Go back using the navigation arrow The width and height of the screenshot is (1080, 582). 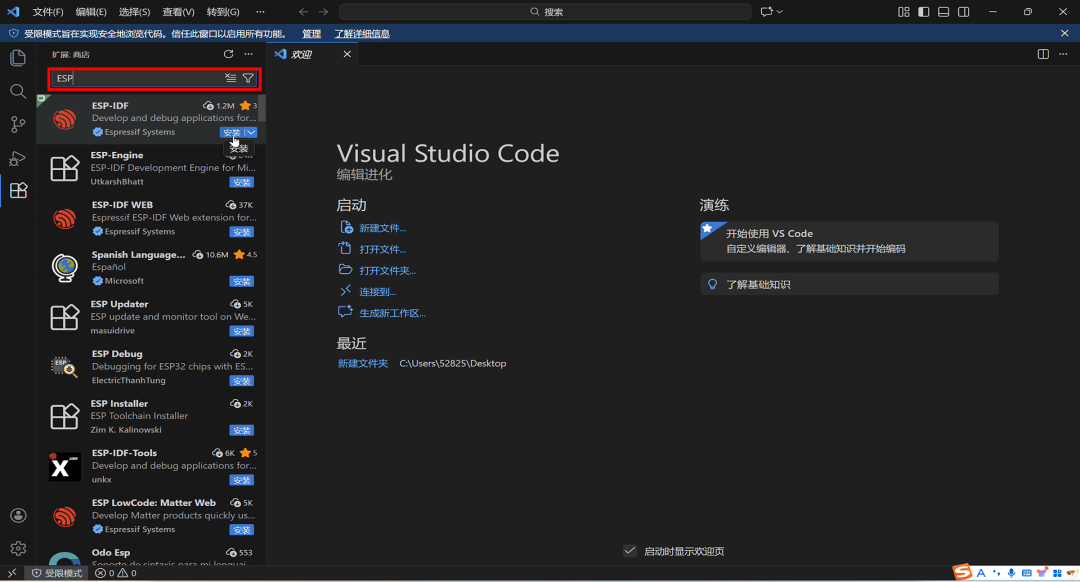(304, 12)
